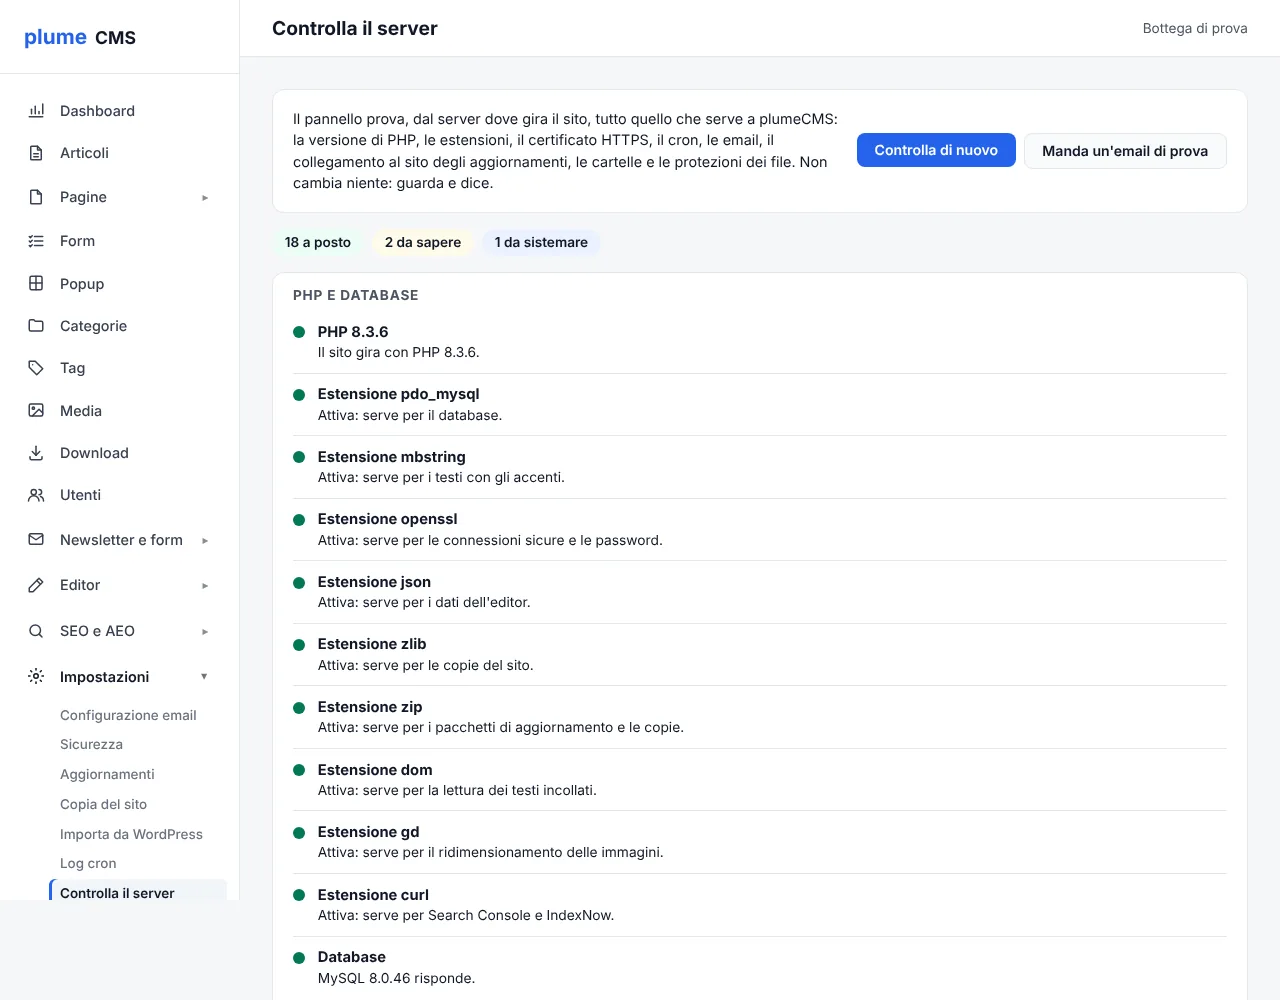
Task: Click the 18 a posto badge
Action: pyautogui.click(x=318, y=242)
